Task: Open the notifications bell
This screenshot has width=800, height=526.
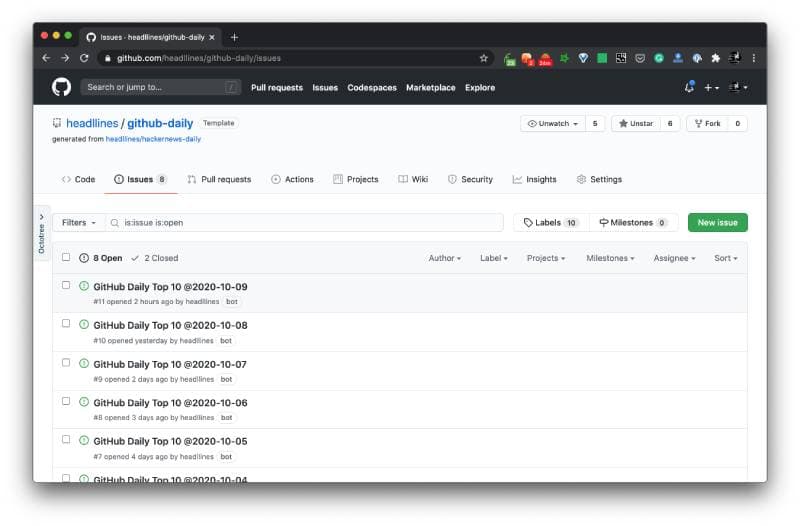Action: (x=689, y=87)
